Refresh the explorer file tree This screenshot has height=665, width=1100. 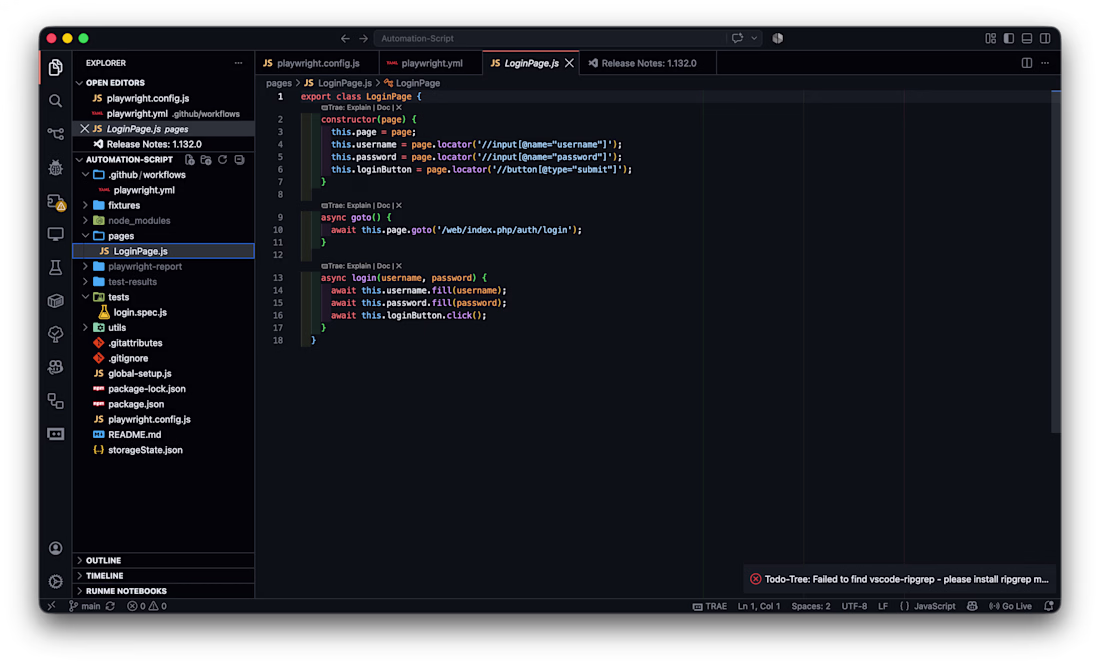pyautogui.click(x=222, y=160)
